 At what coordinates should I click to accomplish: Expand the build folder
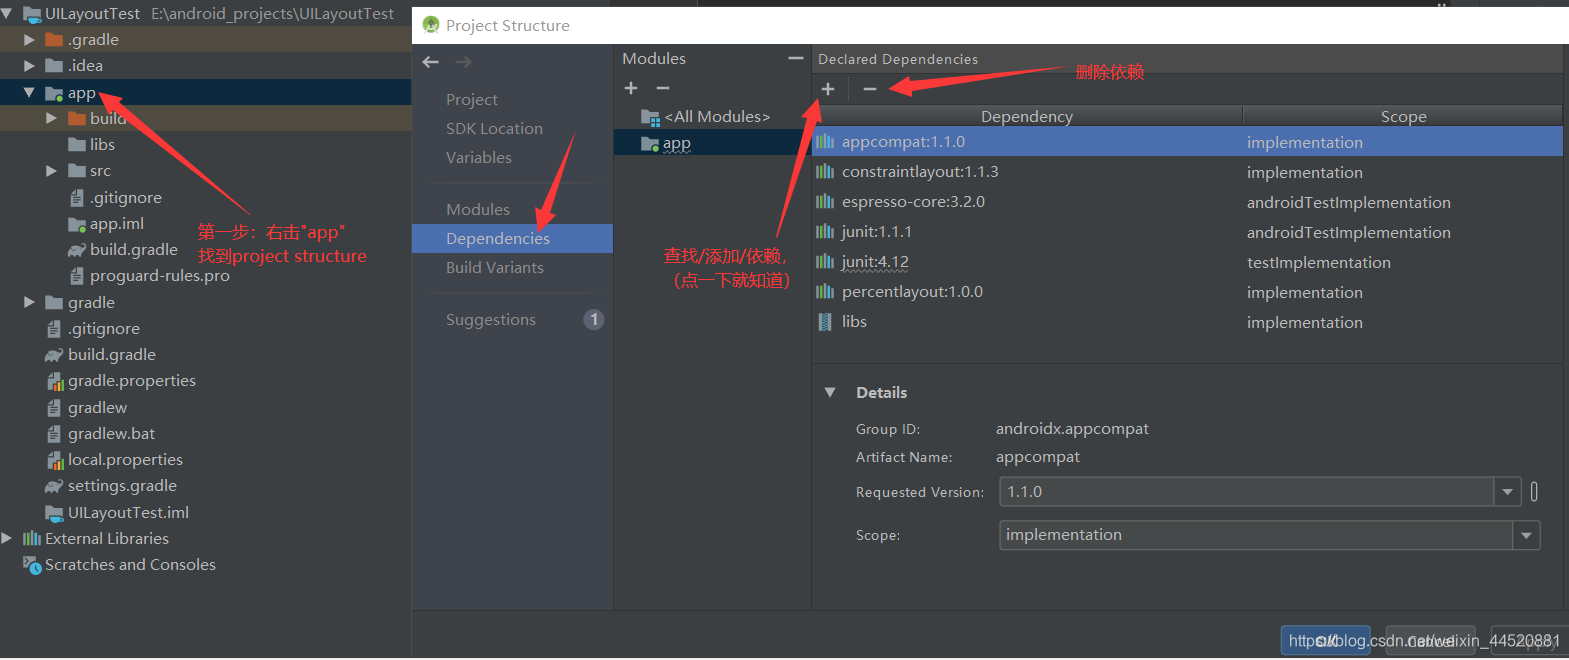point(51,118)
